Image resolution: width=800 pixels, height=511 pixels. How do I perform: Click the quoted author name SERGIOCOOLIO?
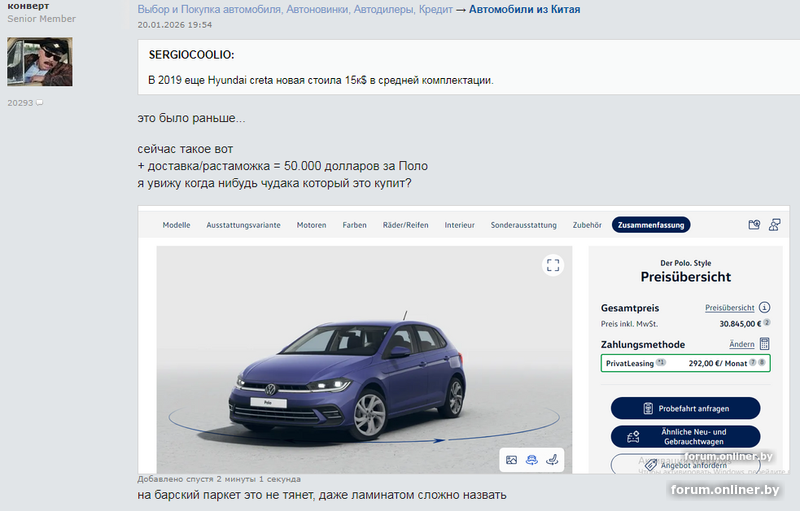[191, 55]
